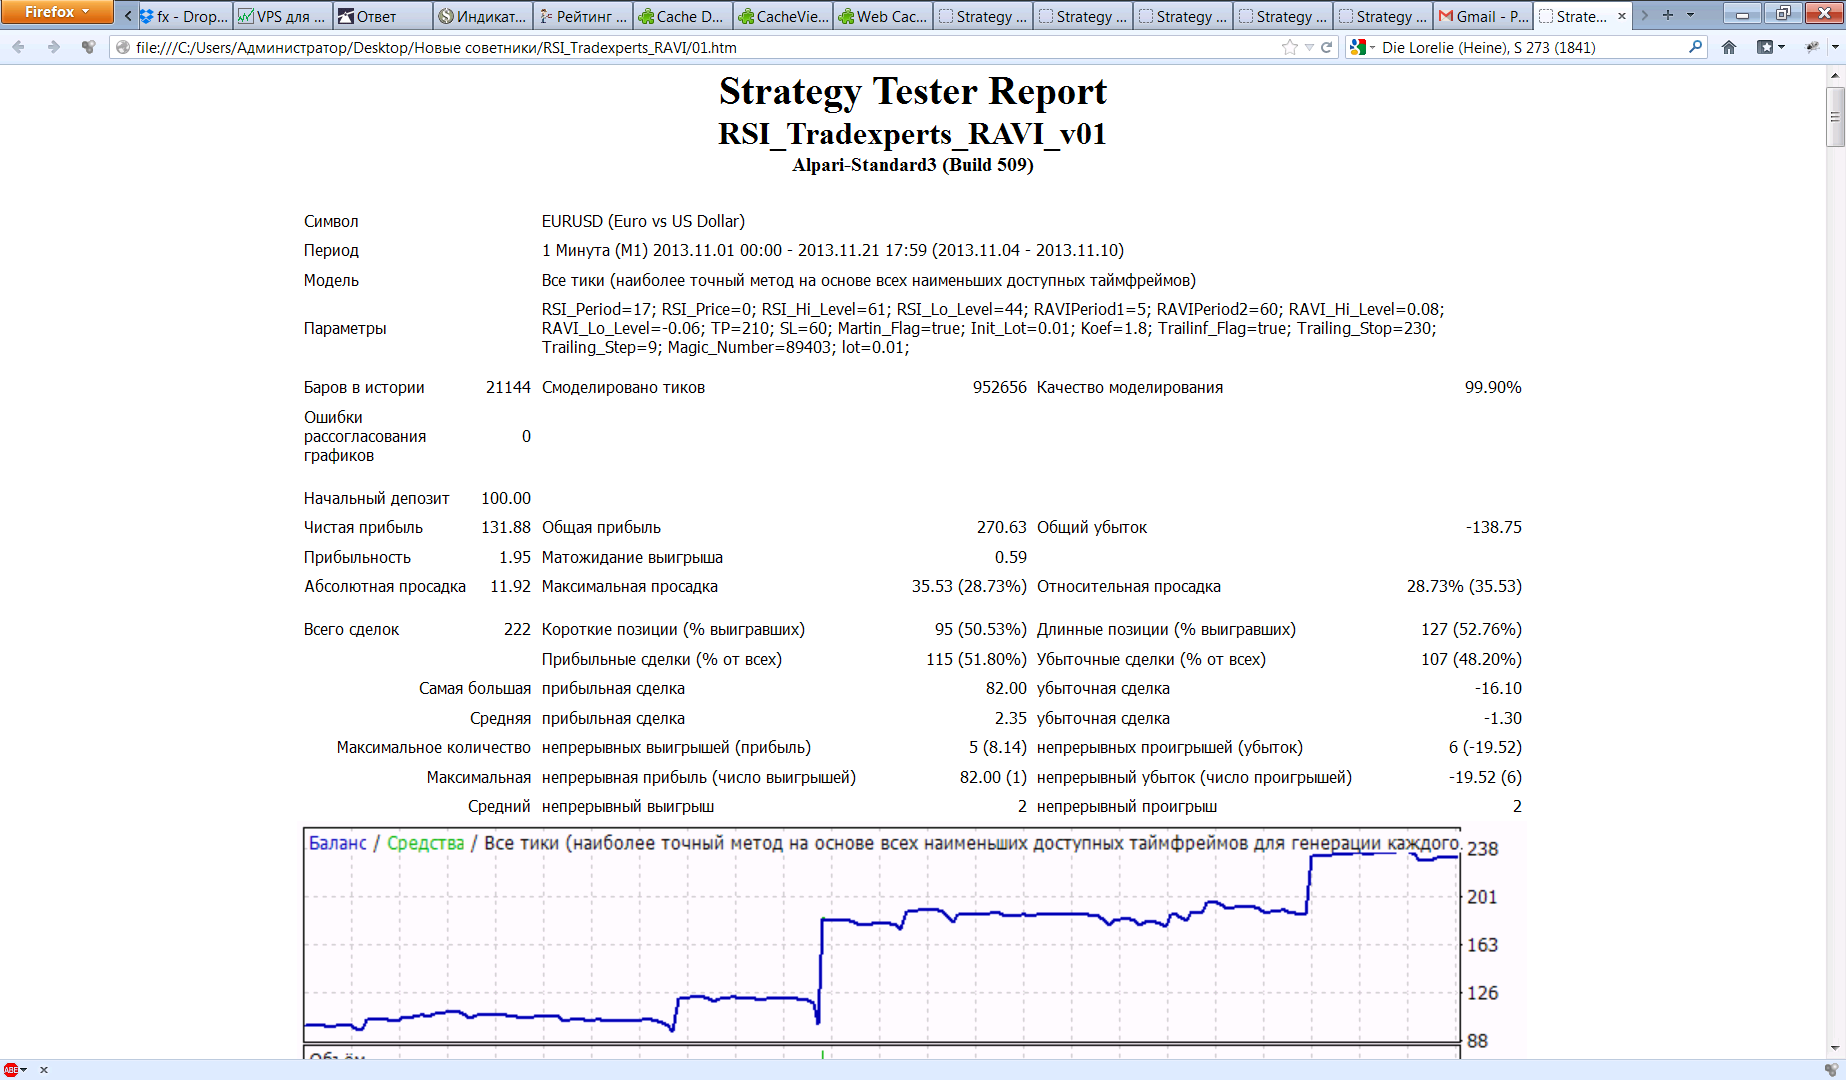Screen dimensions: 1846x1080
Task: Click the simulated ticks value '952656'
Action: (x=1000, y=387)
